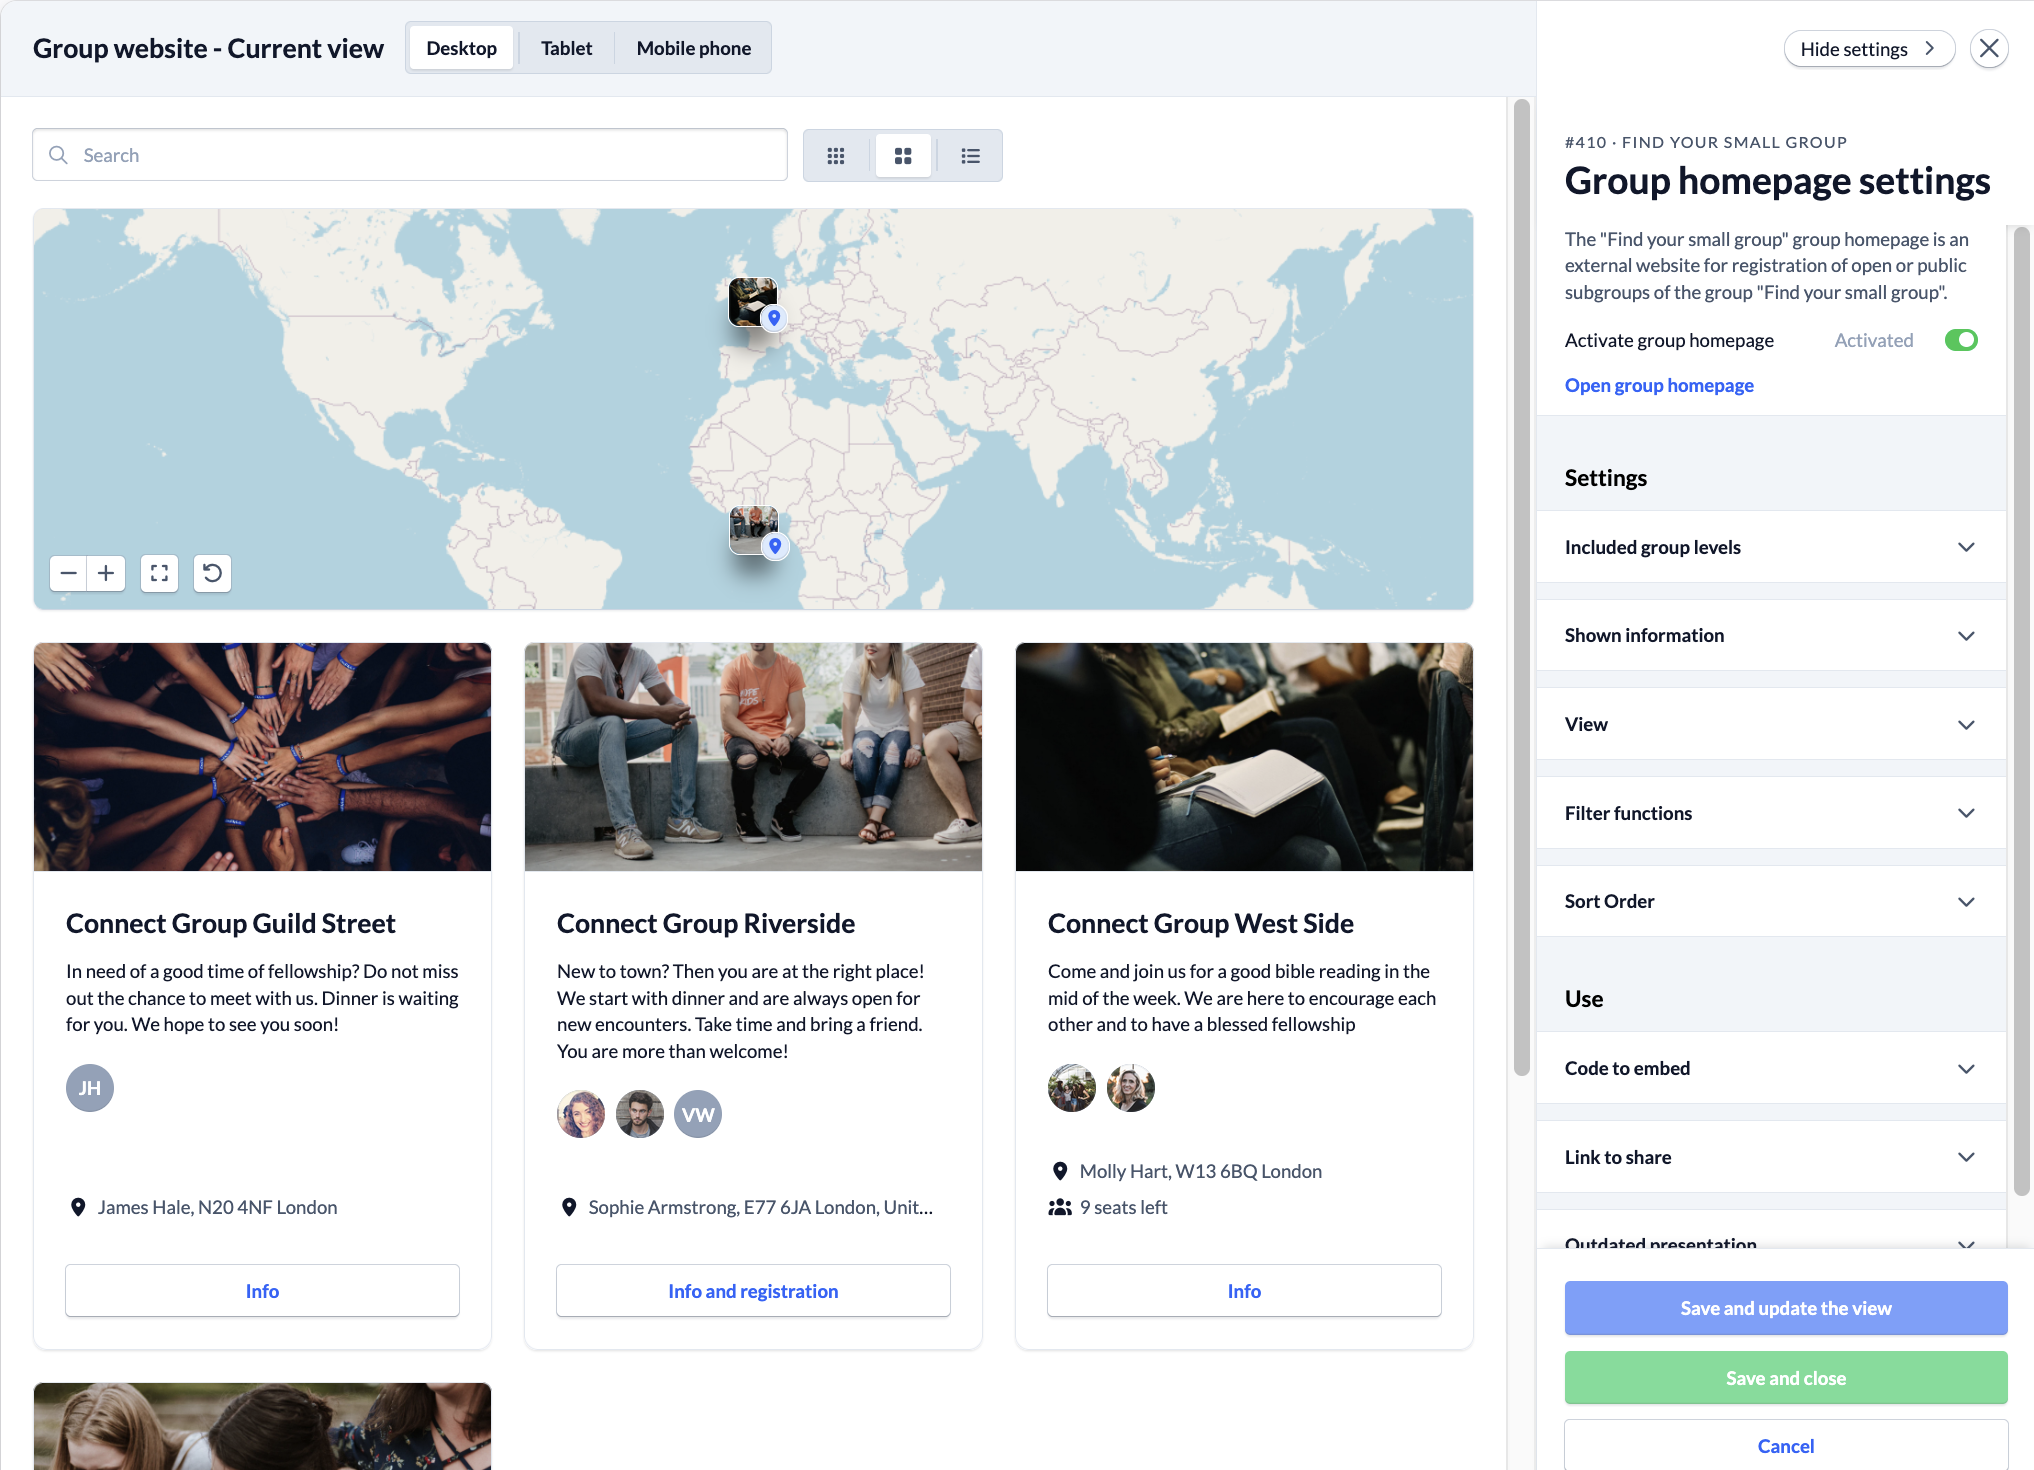Image resolution: width=2034 pixels, height=1470 pixels.
Task: Focus the group Search field
Action: click(410, 155)
